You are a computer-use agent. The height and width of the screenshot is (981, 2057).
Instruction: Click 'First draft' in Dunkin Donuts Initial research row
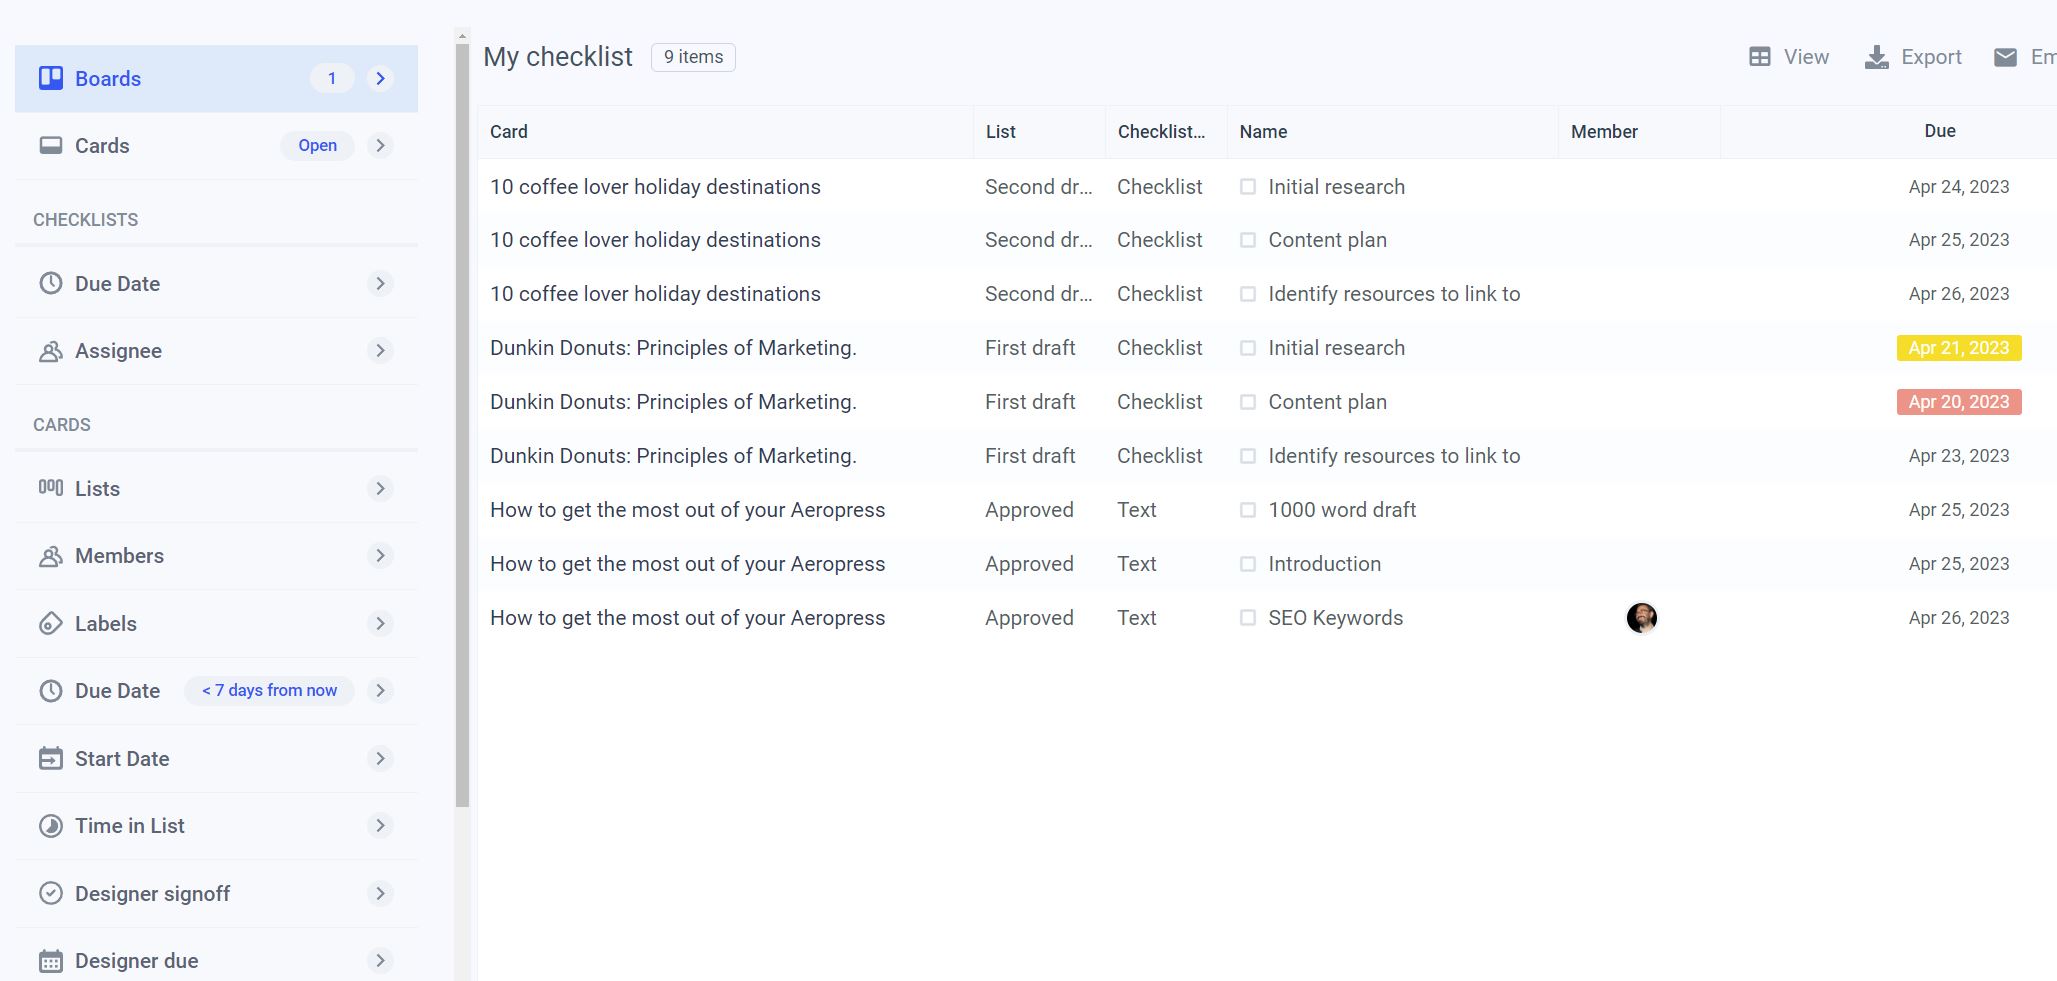pos(1030,348)
